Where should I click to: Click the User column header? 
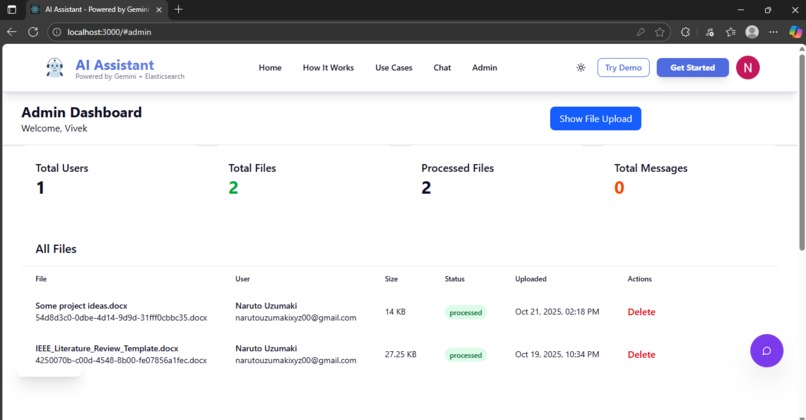pyautogui.click(x=243, y=279)
